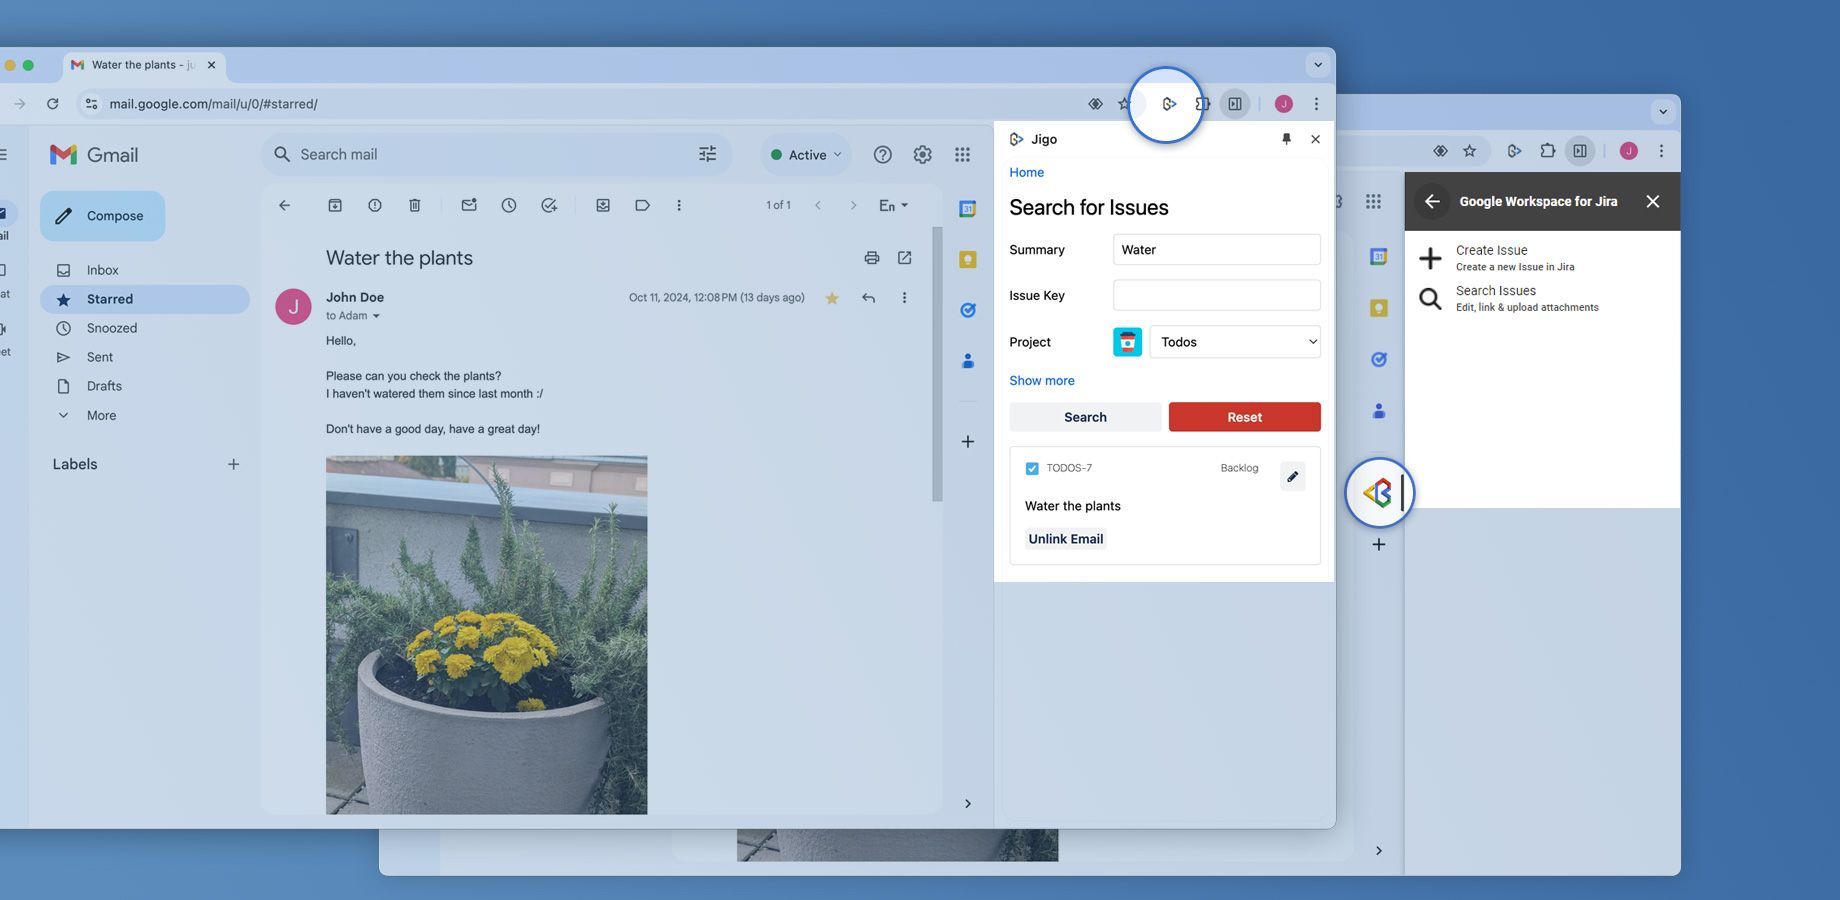Expand the Active status dropdown
1840x900 pixels.
click(x=806, y=155)
